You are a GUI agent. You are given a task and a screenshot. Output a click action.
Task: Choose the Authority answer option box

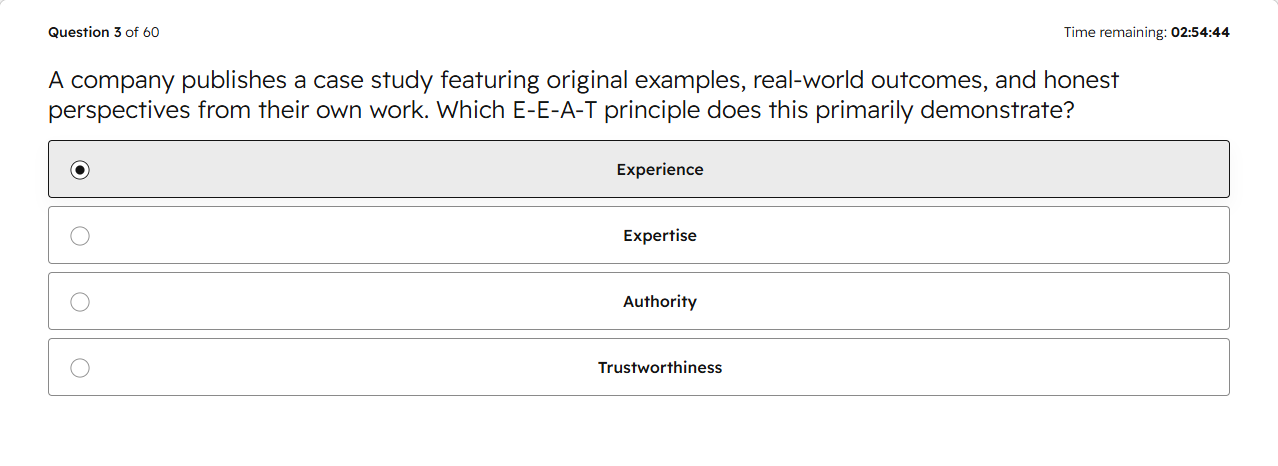coord(639,301)
